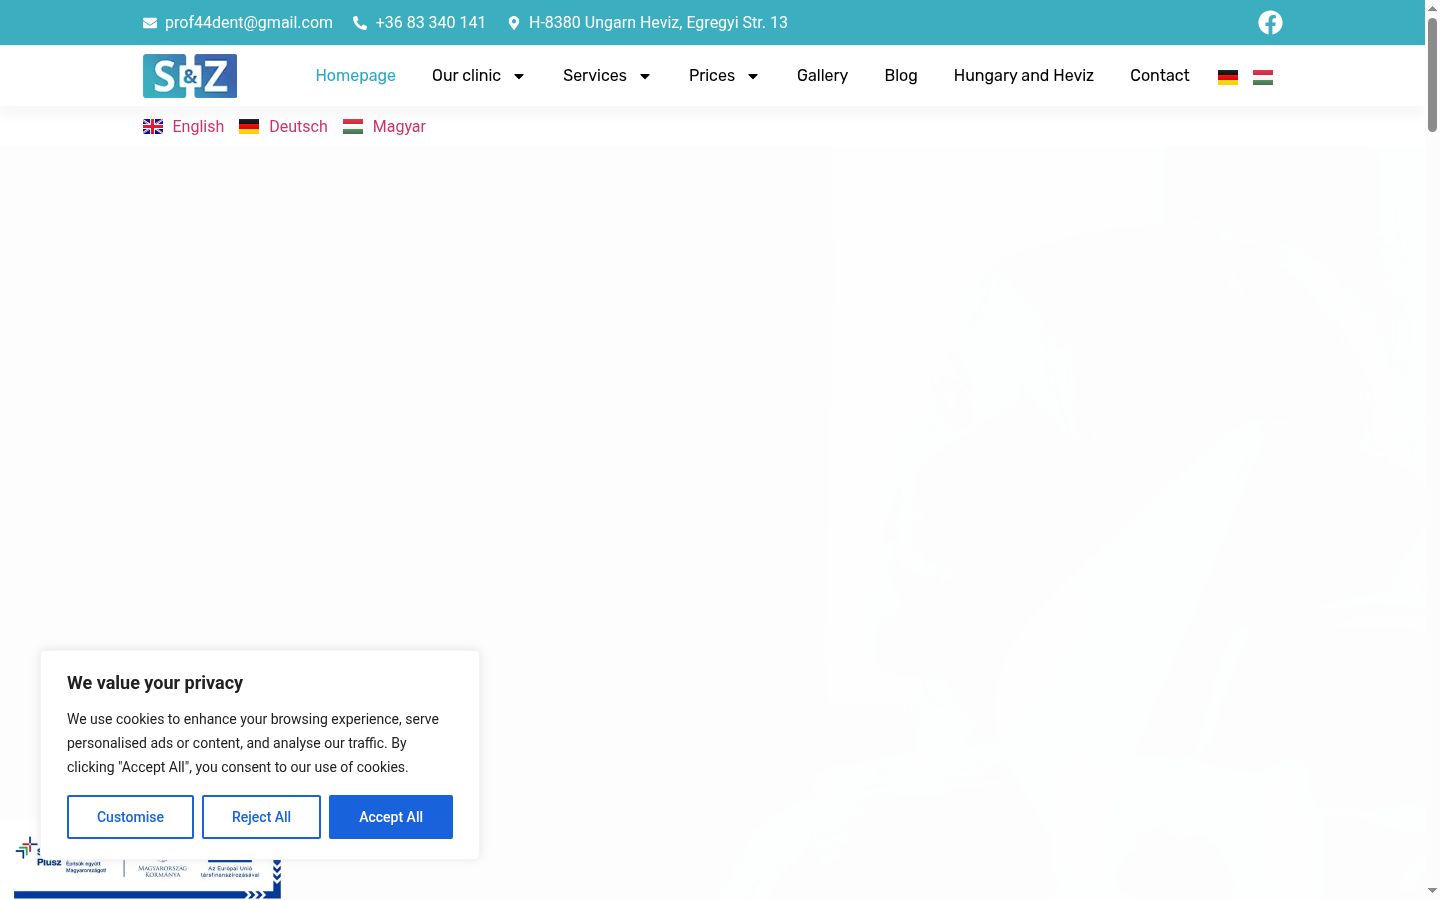Click the phone handset icon
This screenshot has width=1440, height=900.
click(360, 23)
